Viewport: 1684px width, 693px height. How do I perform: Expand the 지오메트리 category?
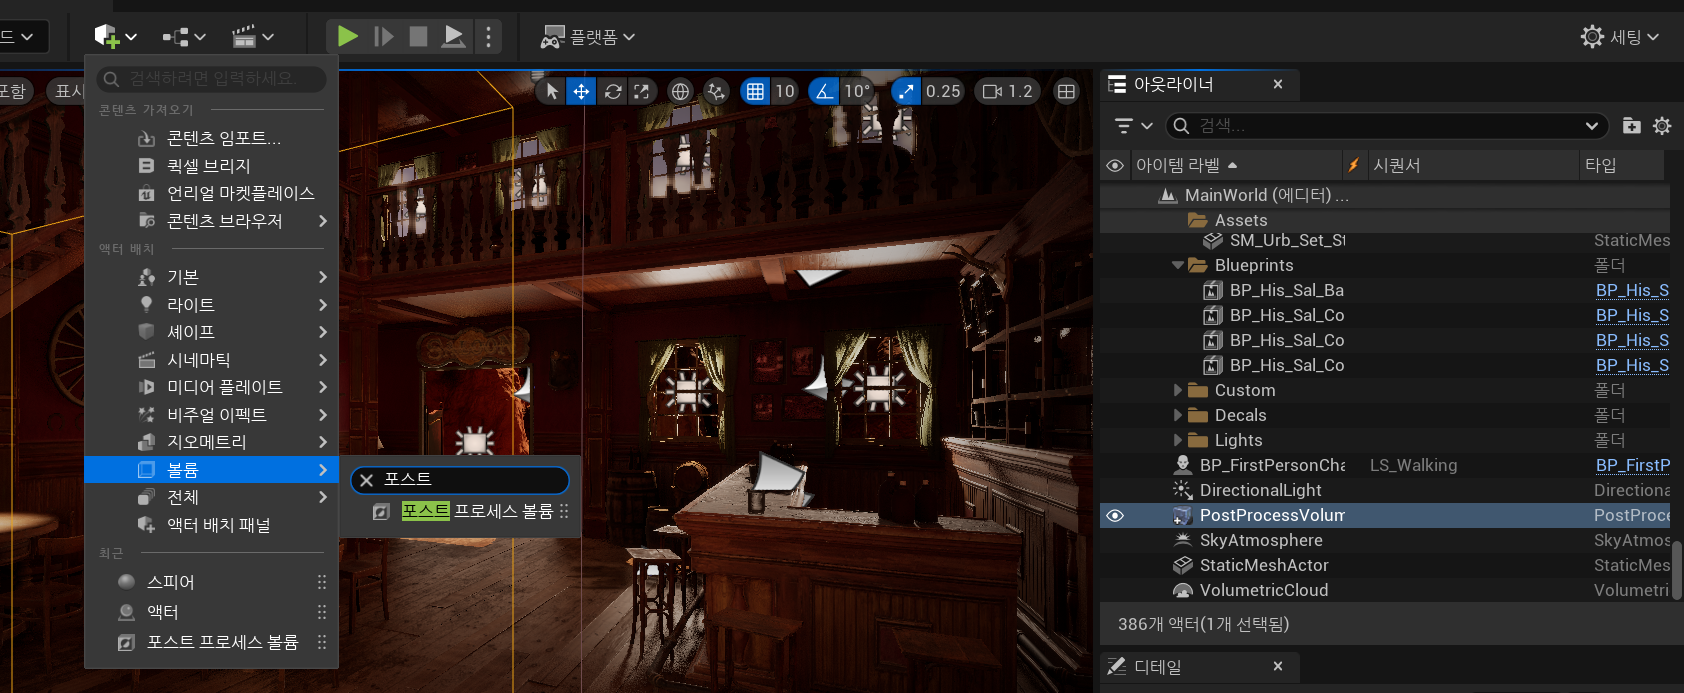coord(211,442)
